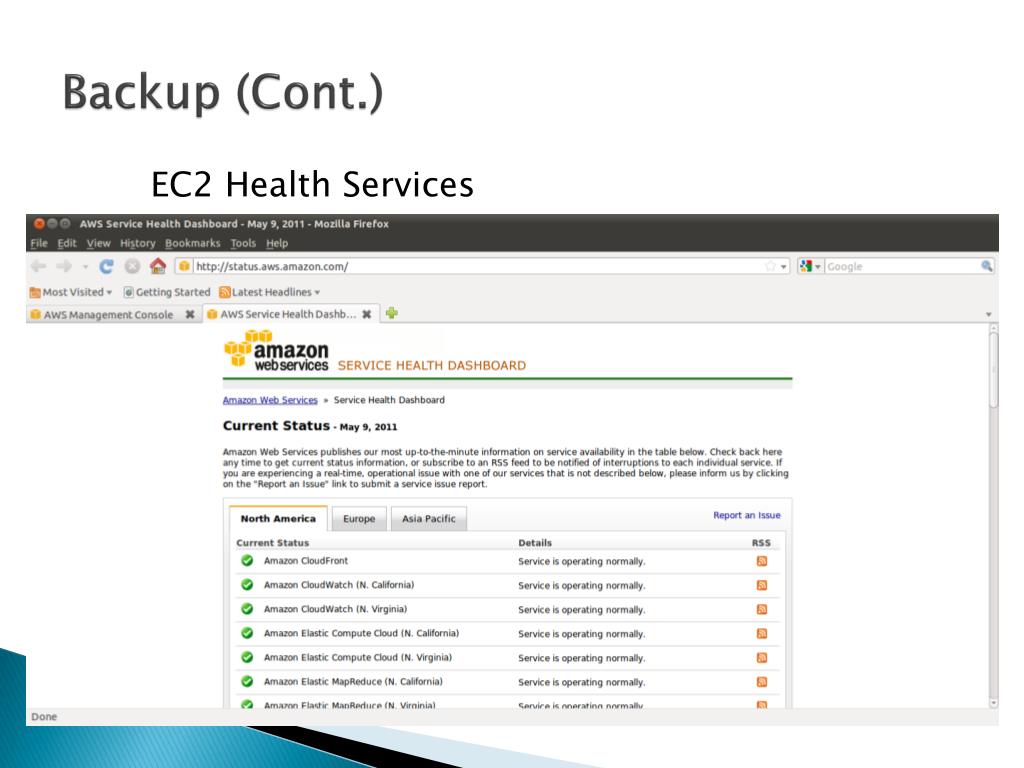
Task: Click the green status check for CloudWatch (N. Virginia)
Action: coord(247,609)
